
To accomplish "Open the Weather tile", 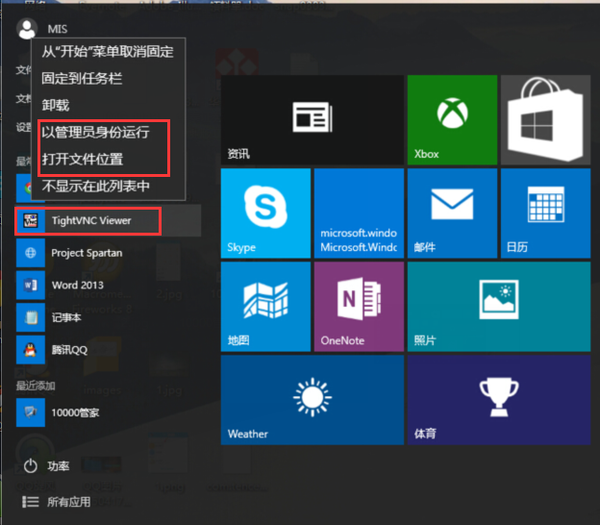I will pos(312,400).
